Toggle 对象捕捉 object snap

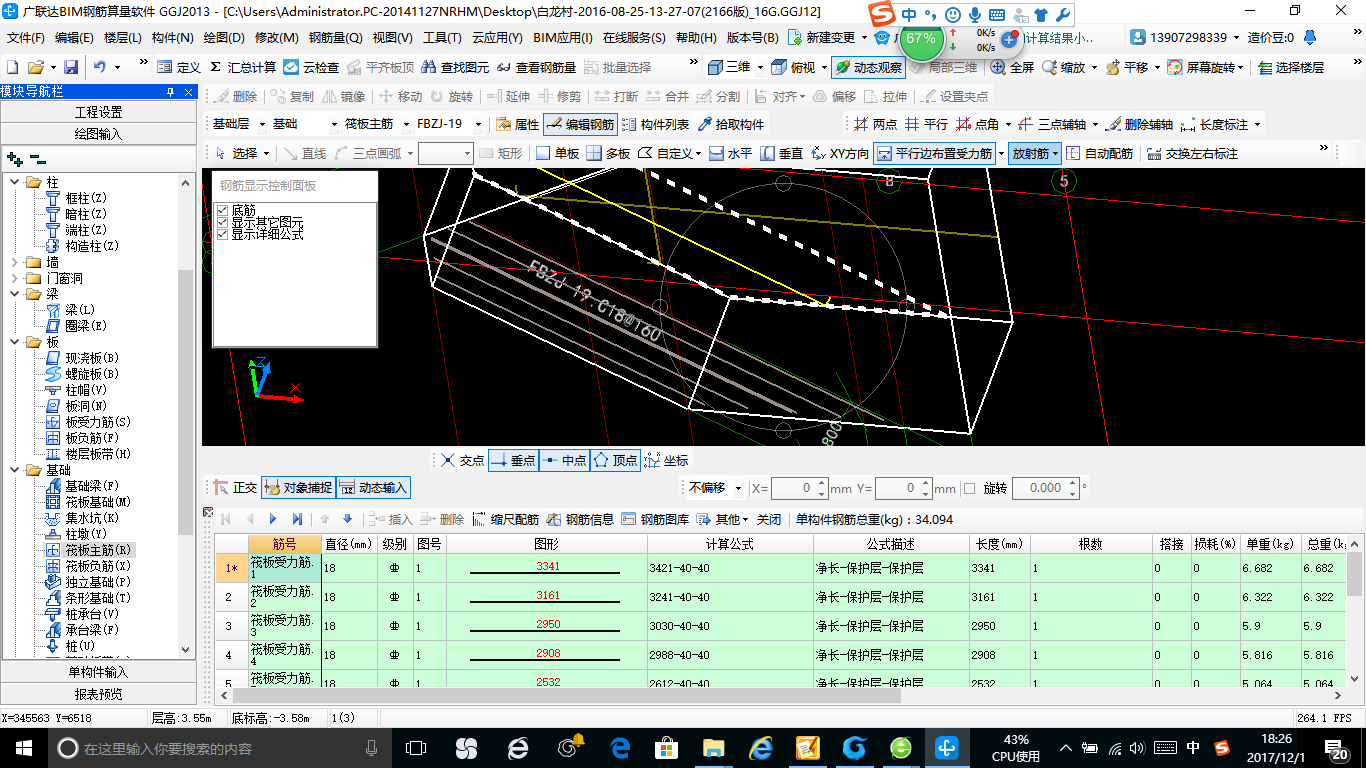(x=298, y=488)
